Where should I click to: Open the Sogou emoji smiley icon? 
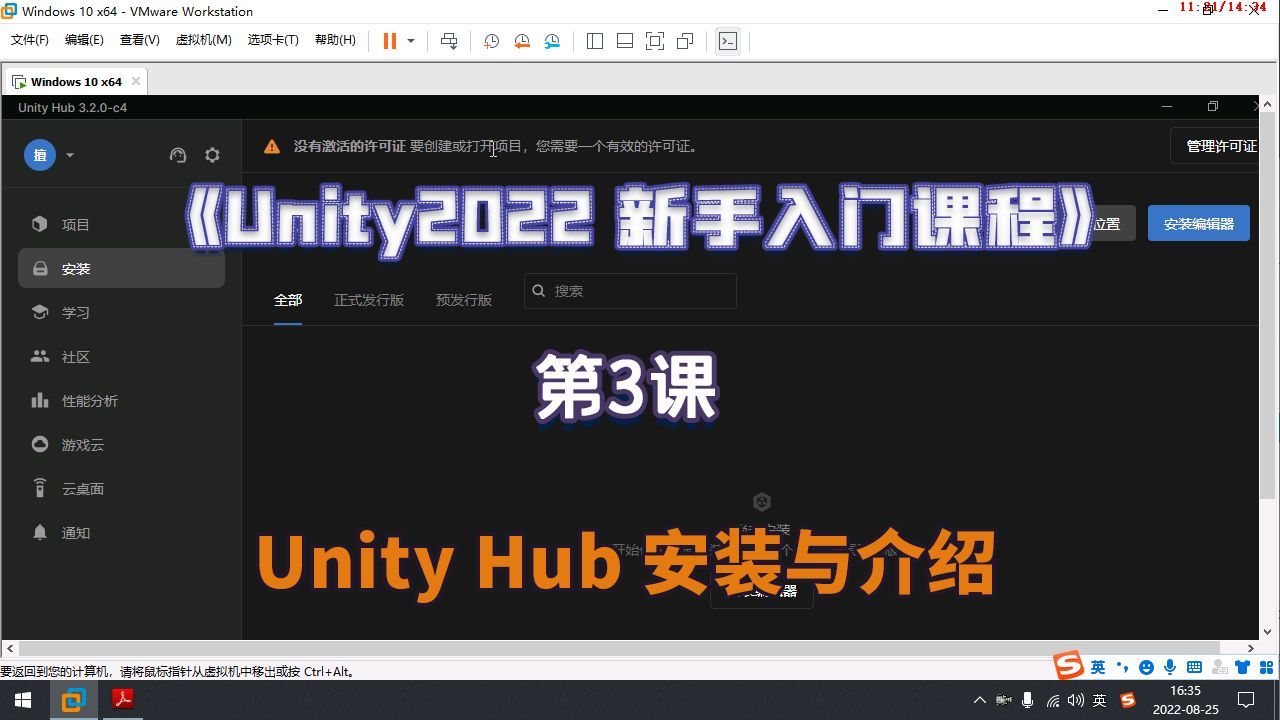(x=1146, y=667)
